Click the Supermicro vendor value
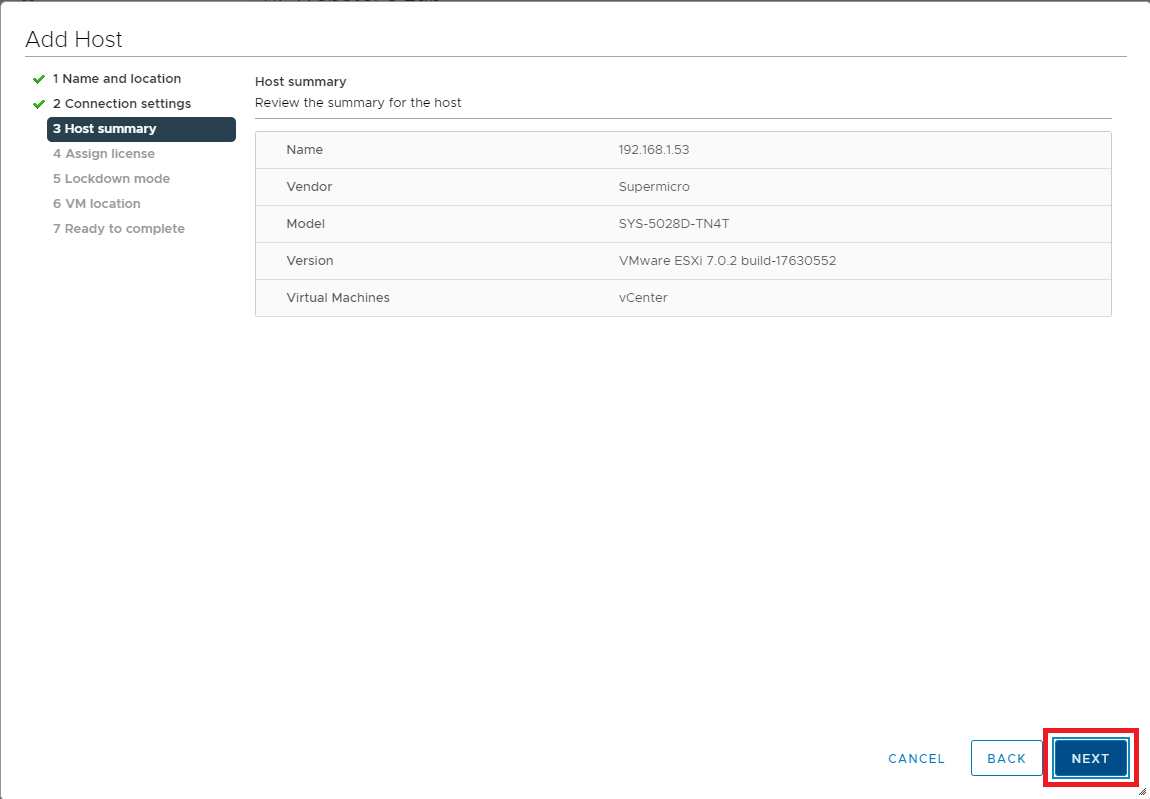 (654, 187)
